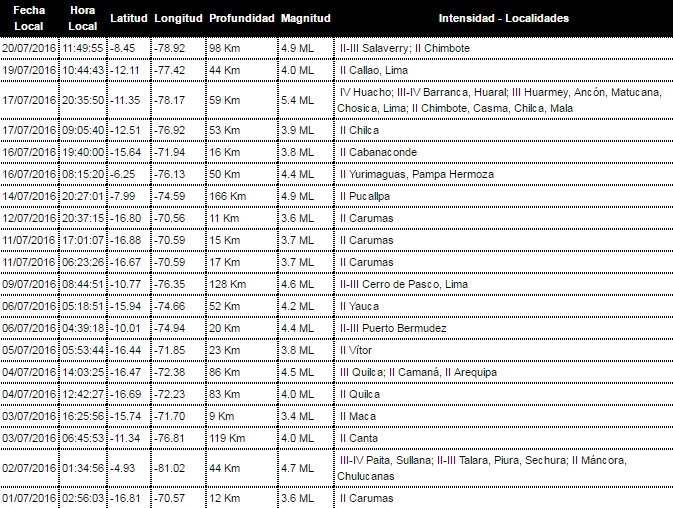
Task: Click the II-III Cerro de Pasco, Lima cell
Action: 403,284
